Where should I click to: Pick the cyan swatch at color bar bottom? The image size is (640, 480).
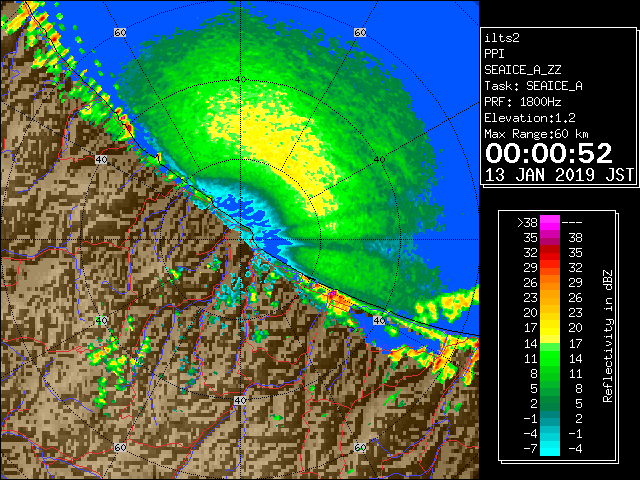click(x=550, y=449)
